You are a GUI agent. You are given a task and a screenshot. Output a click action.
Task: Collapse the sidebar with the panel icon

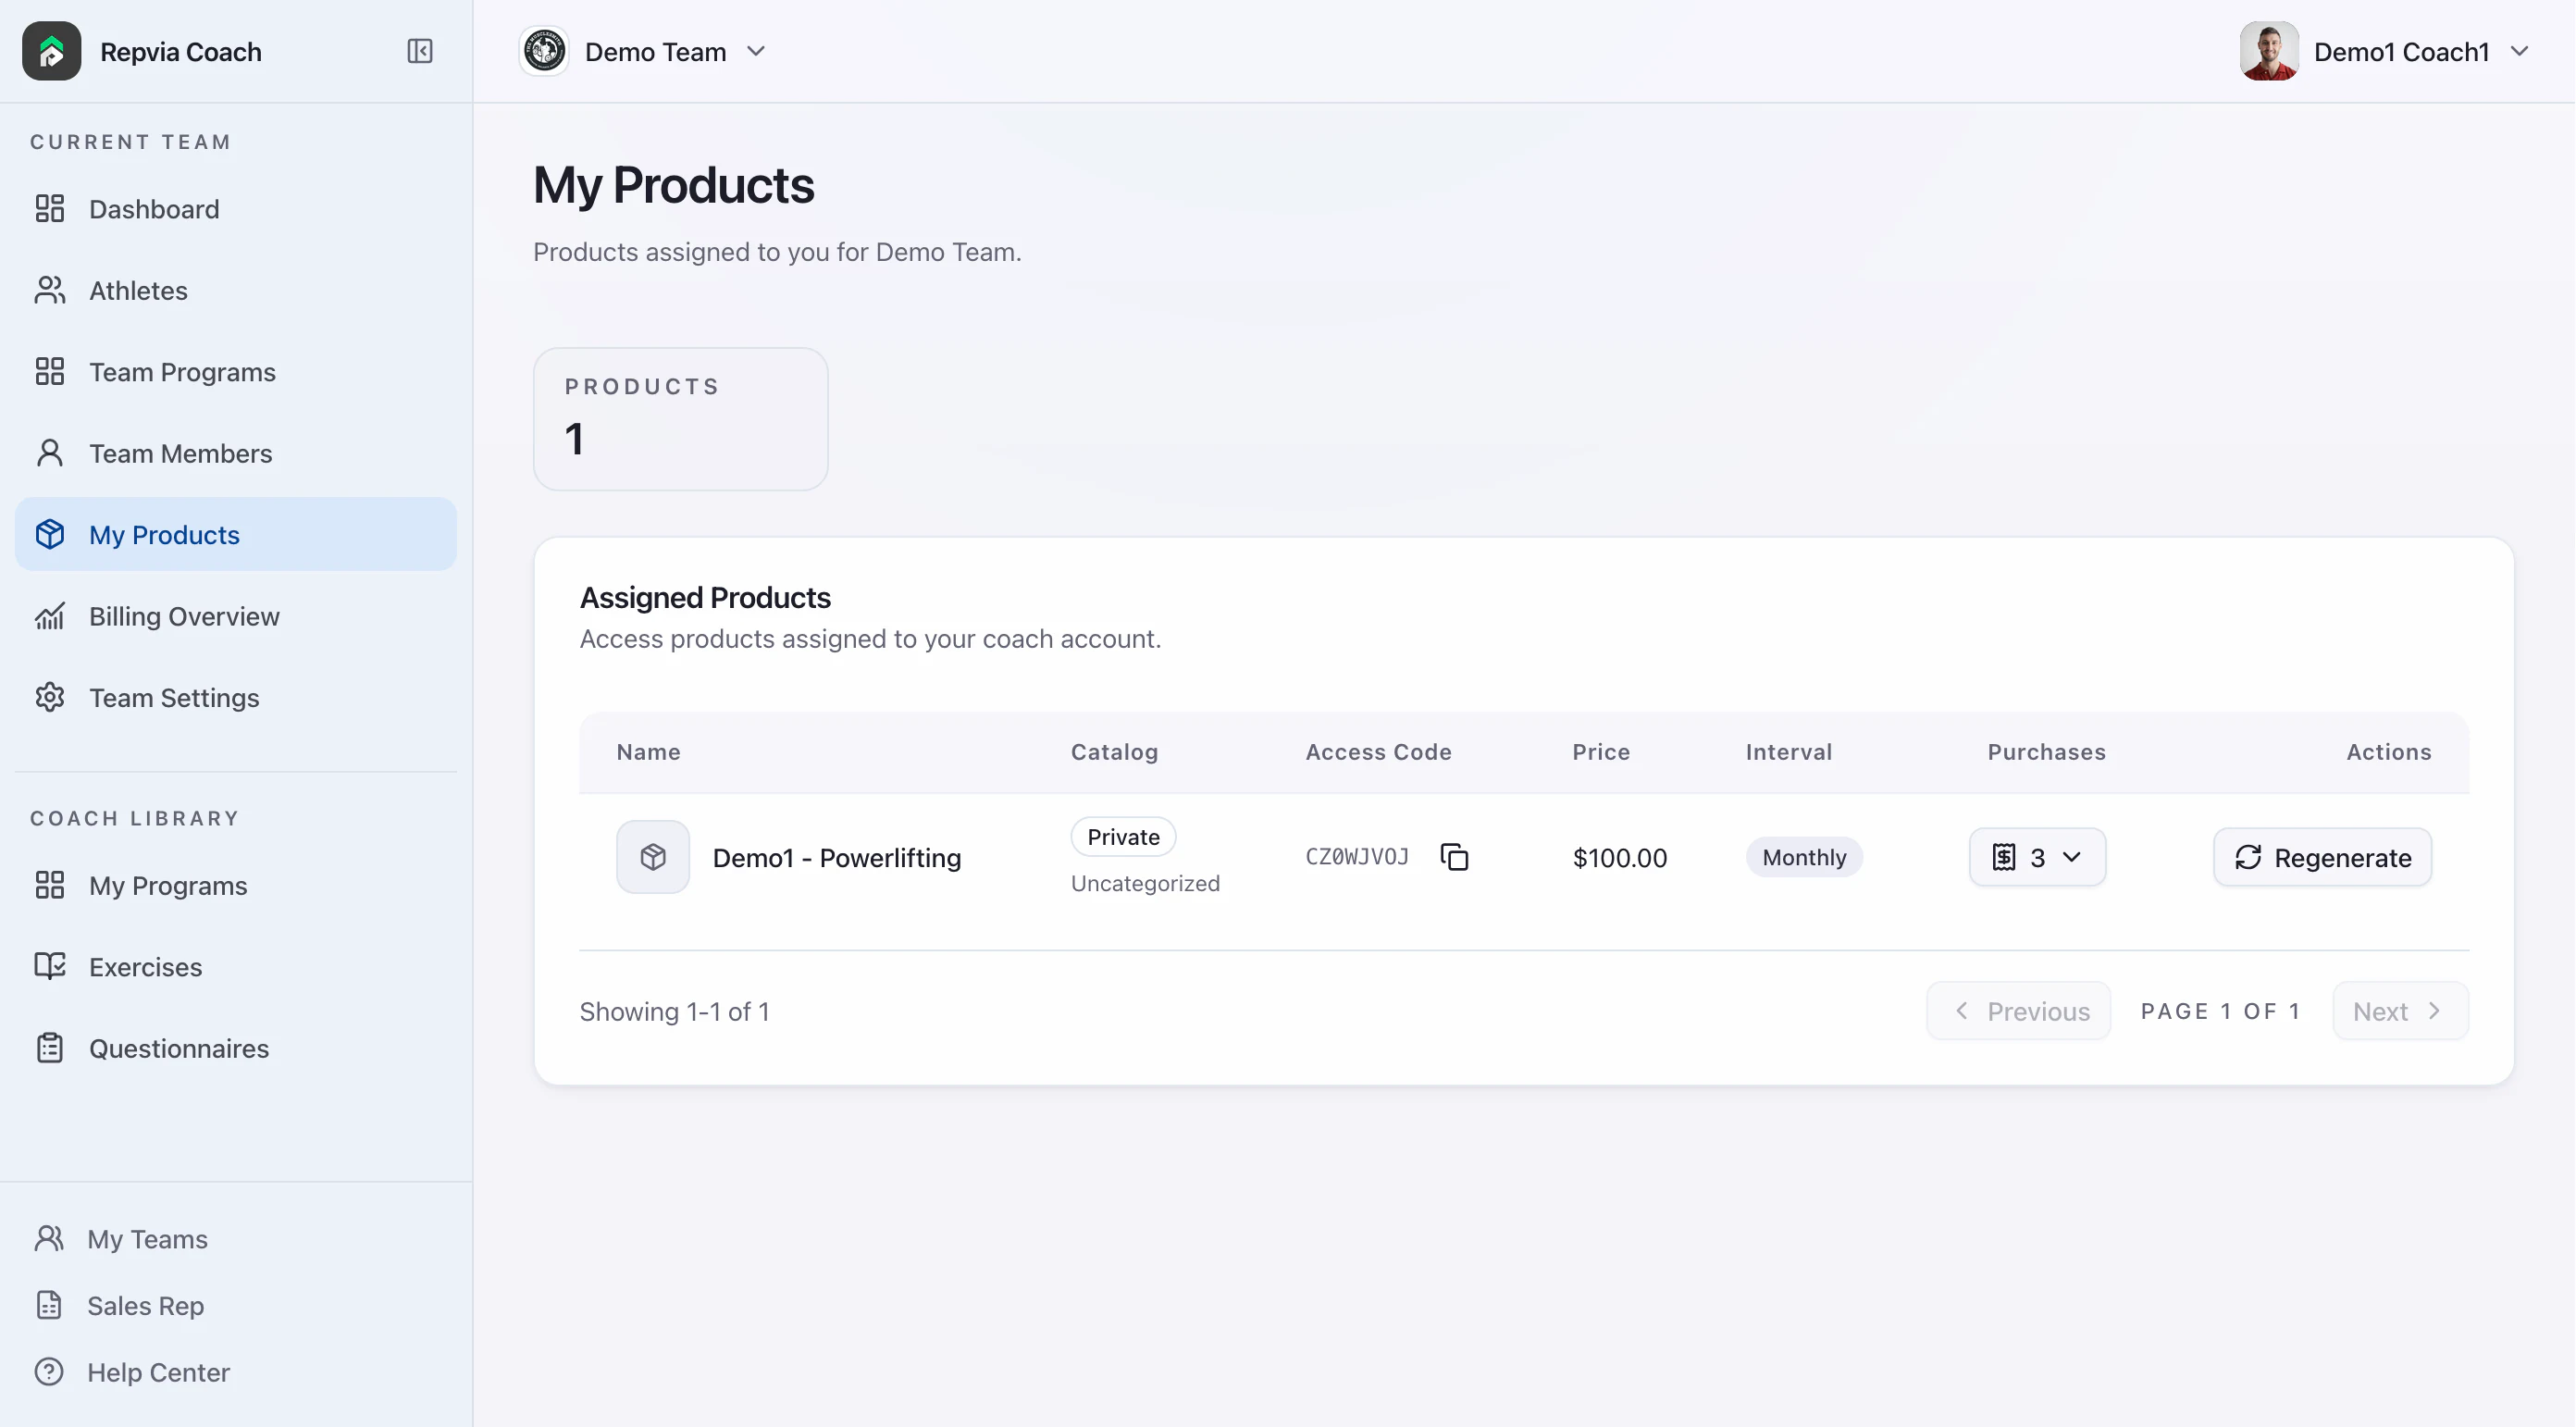pyautogui.click(x=419, y=51)
